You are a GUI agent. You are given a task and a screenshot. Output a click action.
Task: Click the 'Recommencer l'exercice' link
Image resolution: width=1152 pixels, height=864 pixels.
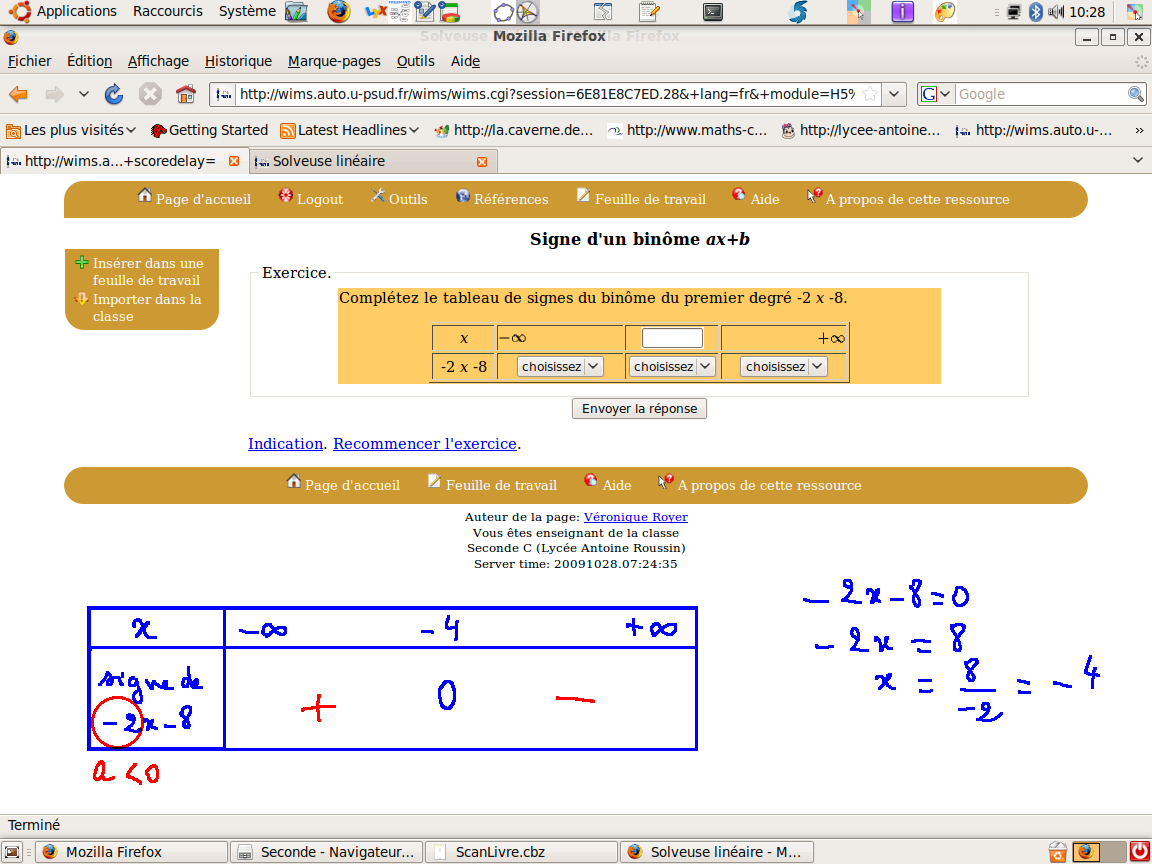coord(425,444)
